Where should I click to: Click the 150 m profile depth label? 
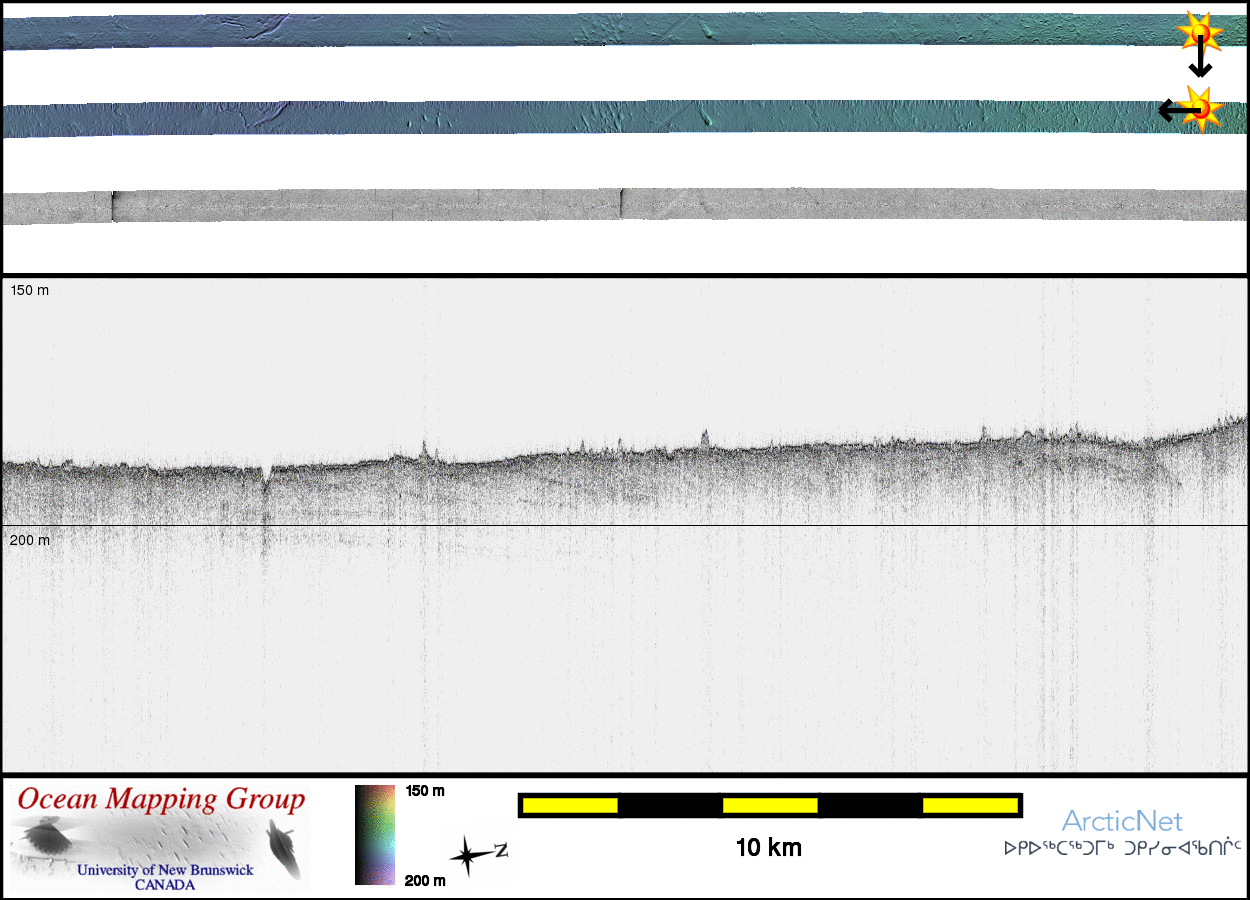click(29, 291)
